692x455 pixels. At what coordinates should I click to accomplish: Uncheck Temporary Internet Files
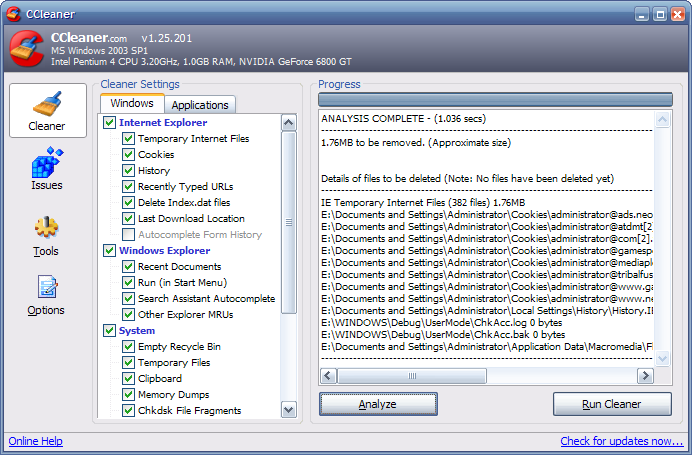coord(128,139)
